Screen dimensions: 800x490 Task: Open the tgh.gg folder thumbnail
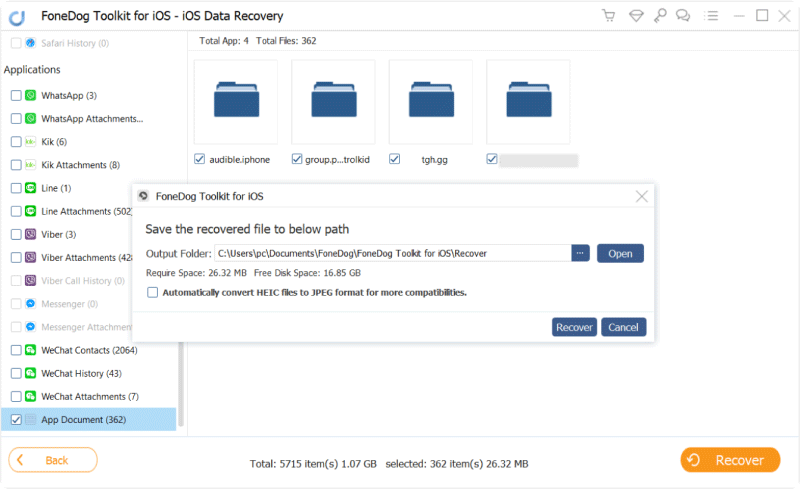[431, 102]
